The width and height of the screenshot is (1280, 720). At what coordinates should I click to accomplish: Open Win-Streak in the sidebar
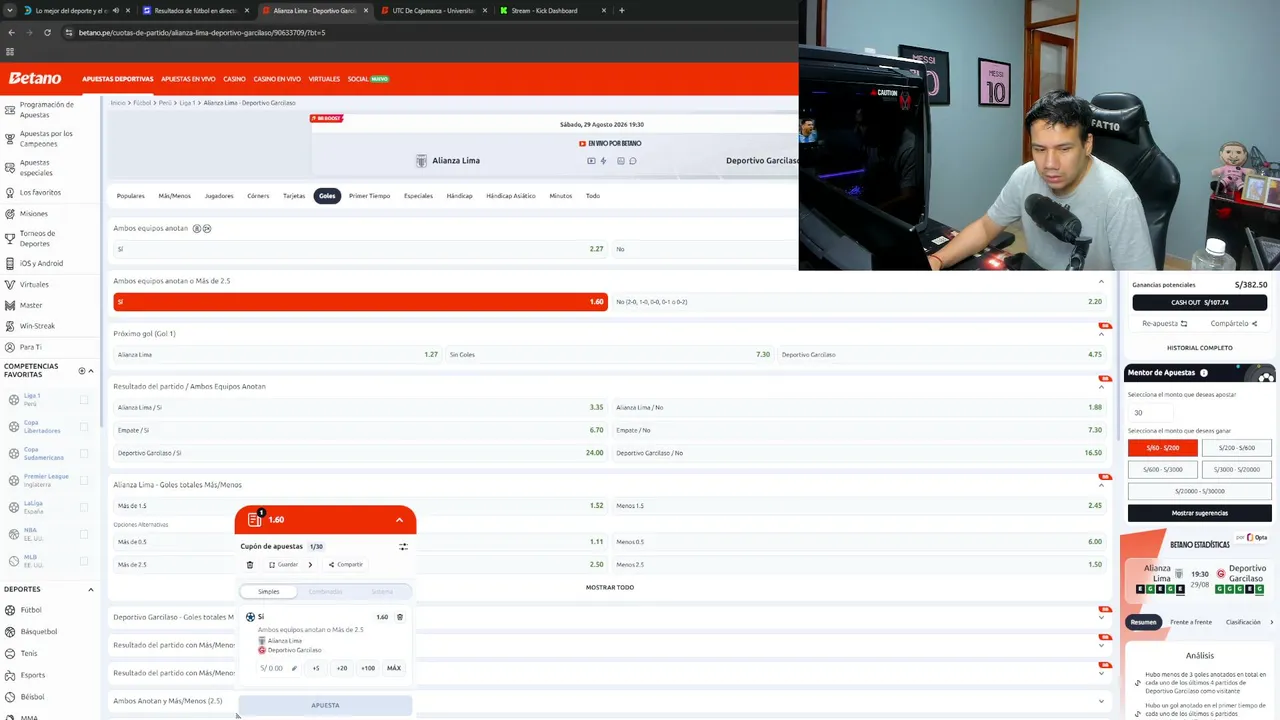click(x=37, y=326)
